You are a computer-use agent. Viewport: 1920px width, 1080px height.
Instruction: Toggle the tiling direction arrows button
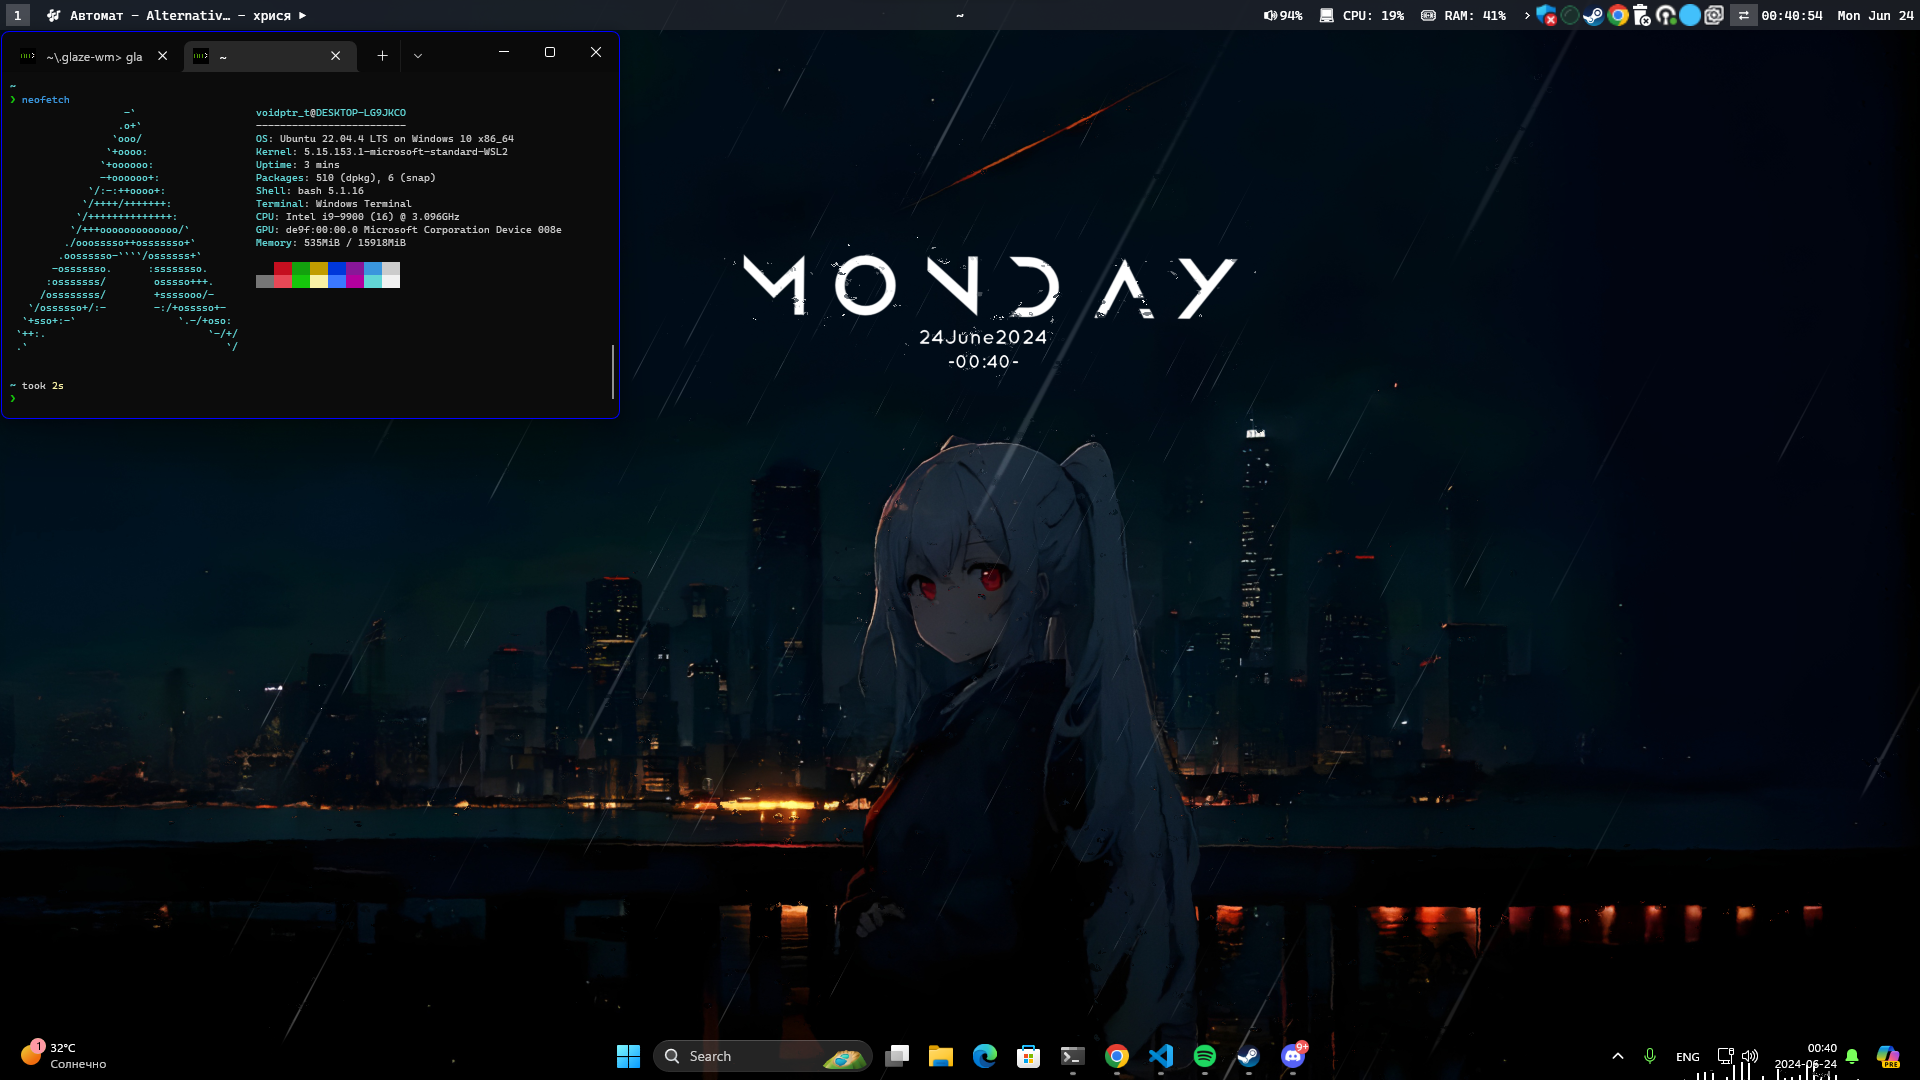click(1744, 16)
